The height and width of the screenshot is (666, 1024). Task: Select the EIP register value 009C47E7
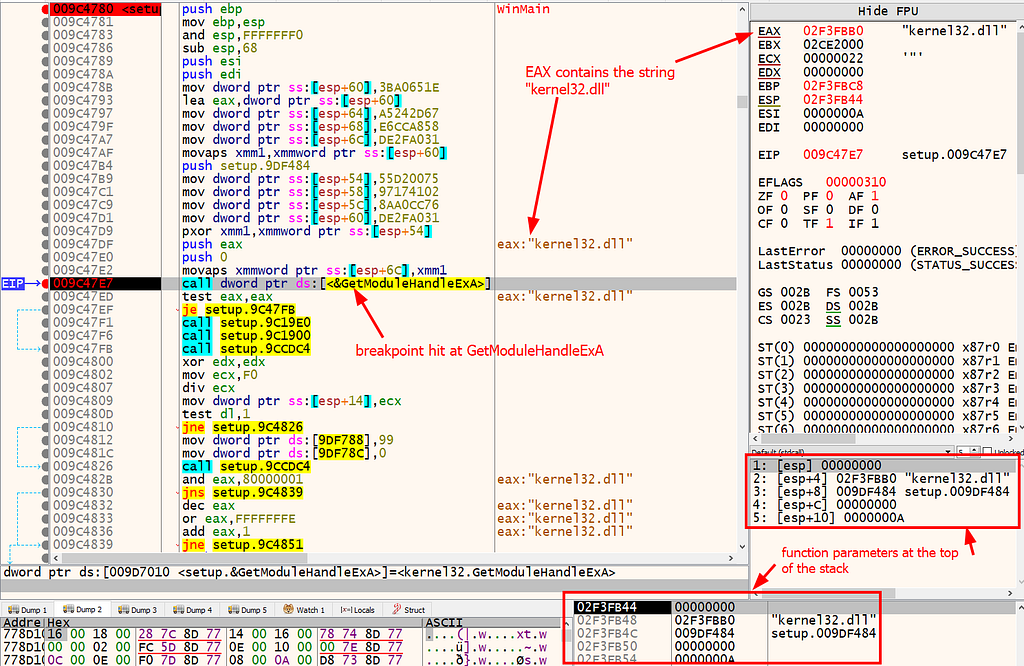click(833, 154)
